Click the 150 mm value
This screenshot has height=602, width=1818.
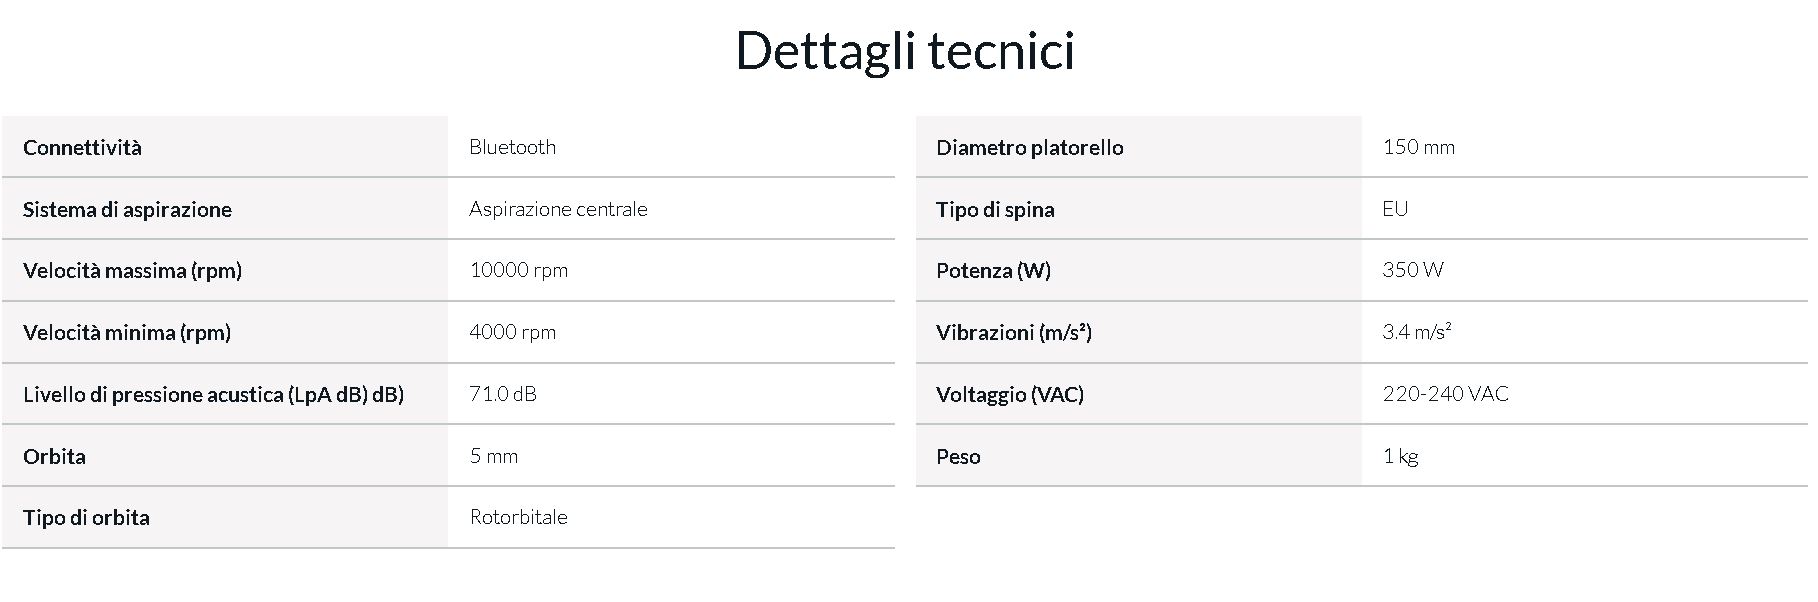pos(1418,147)
